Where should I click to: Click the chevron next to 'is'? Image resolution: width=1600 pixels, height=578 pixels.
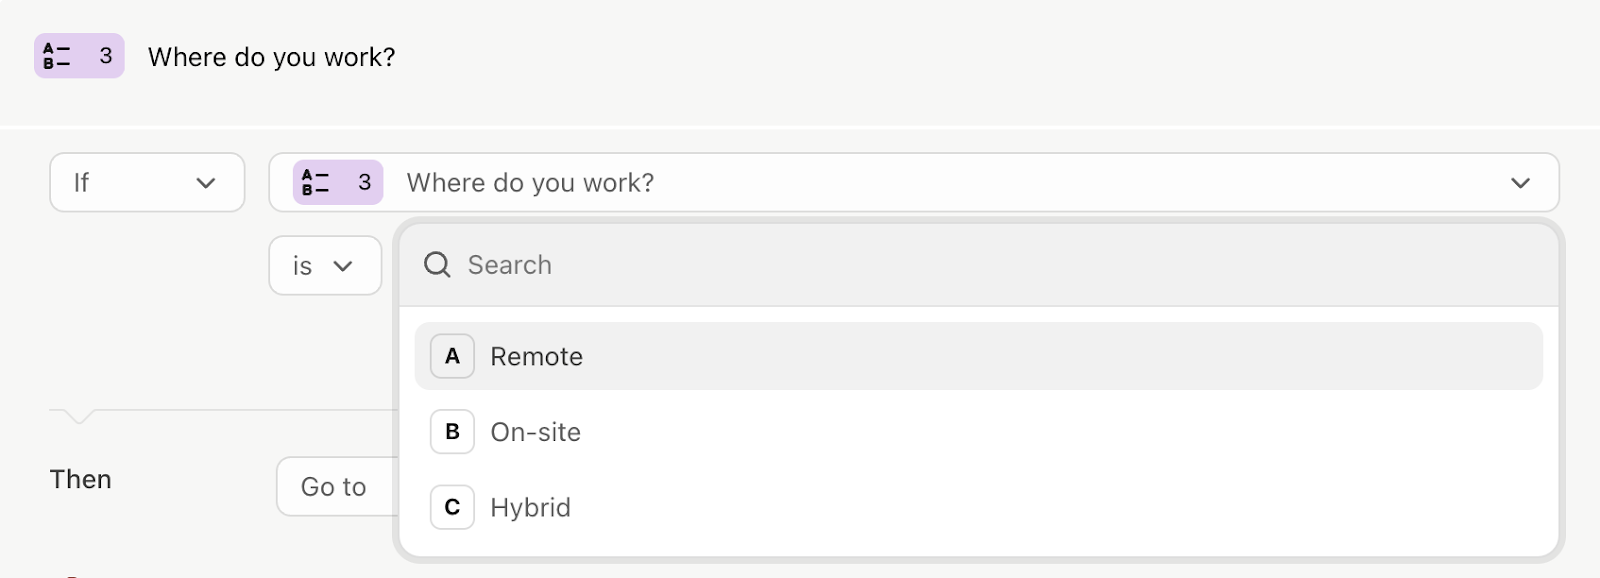coord(343,266)
